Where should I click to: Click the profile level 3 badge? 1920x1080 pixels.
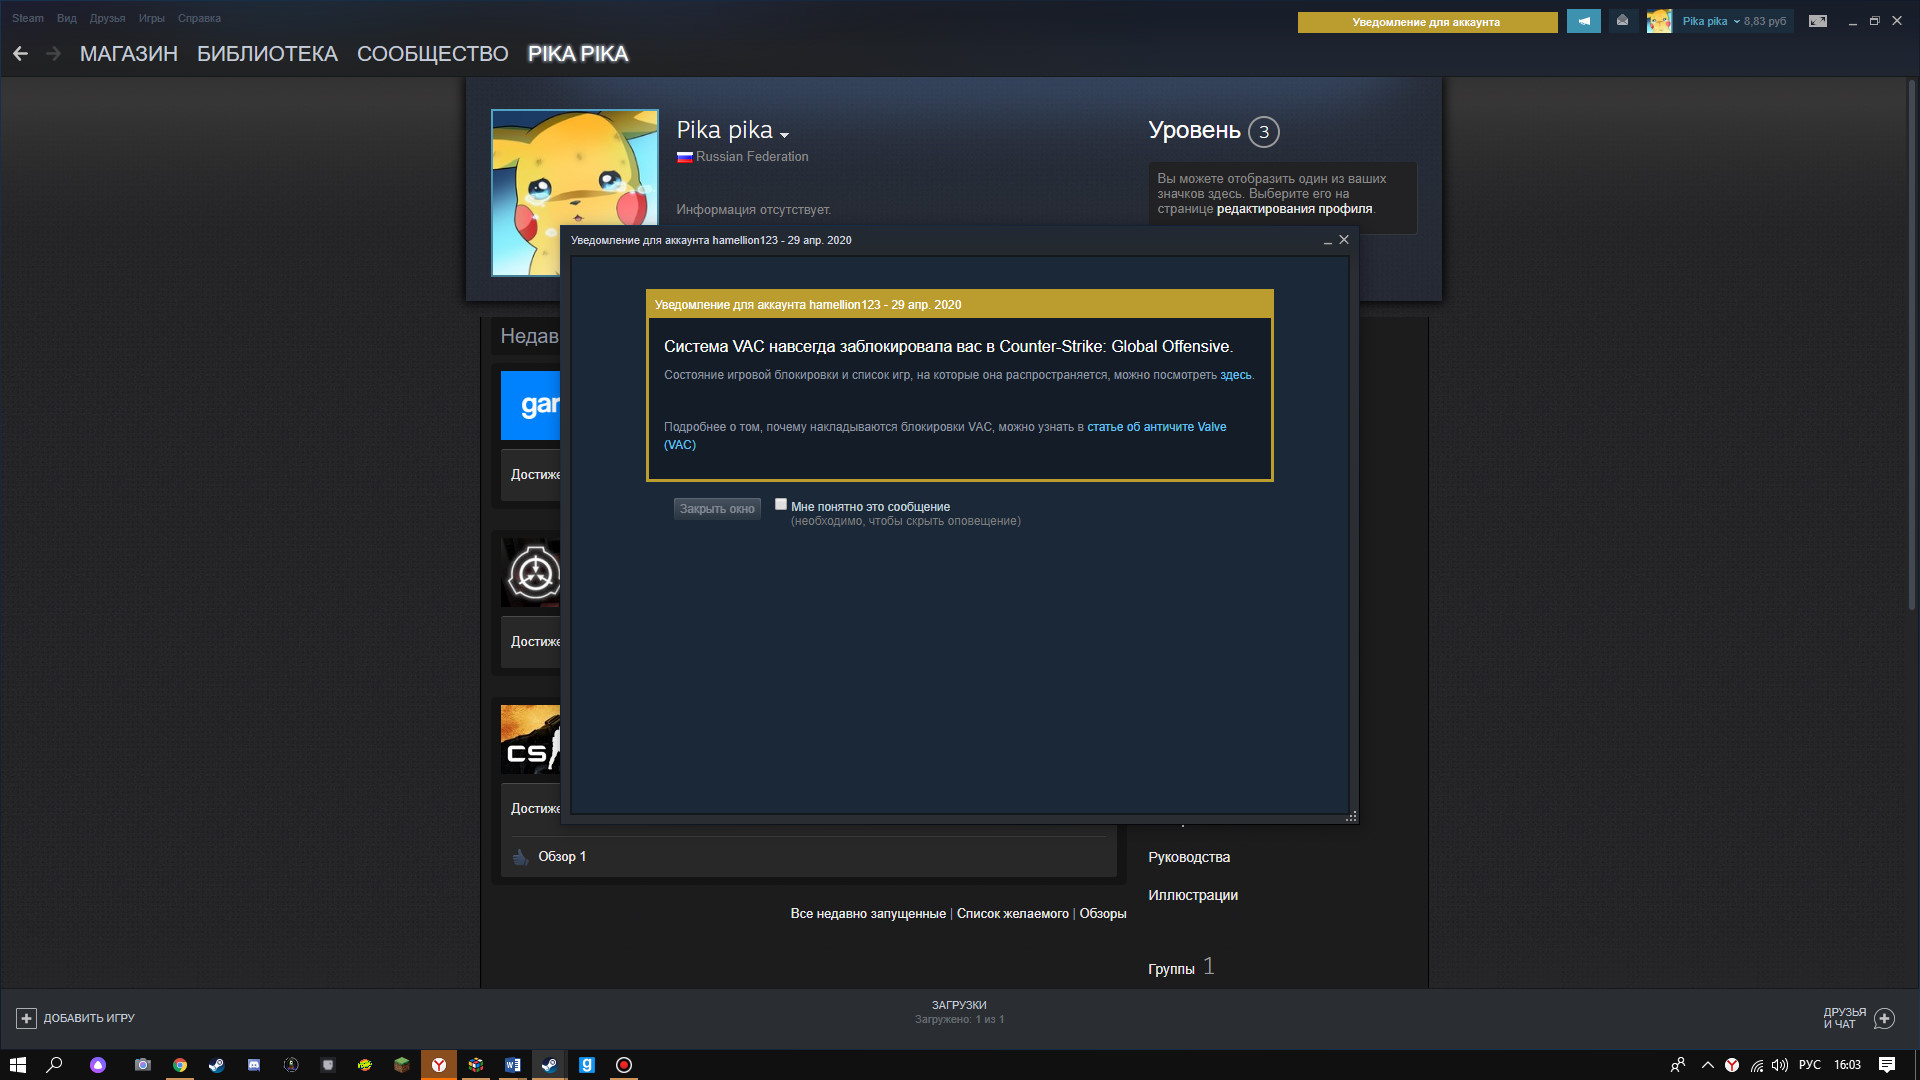click(x=1264, y=132)
